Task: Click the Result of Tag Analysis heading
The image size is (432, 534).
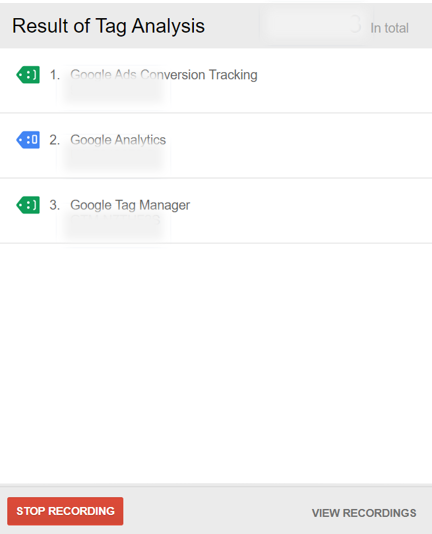Action: tap(108, 26)
